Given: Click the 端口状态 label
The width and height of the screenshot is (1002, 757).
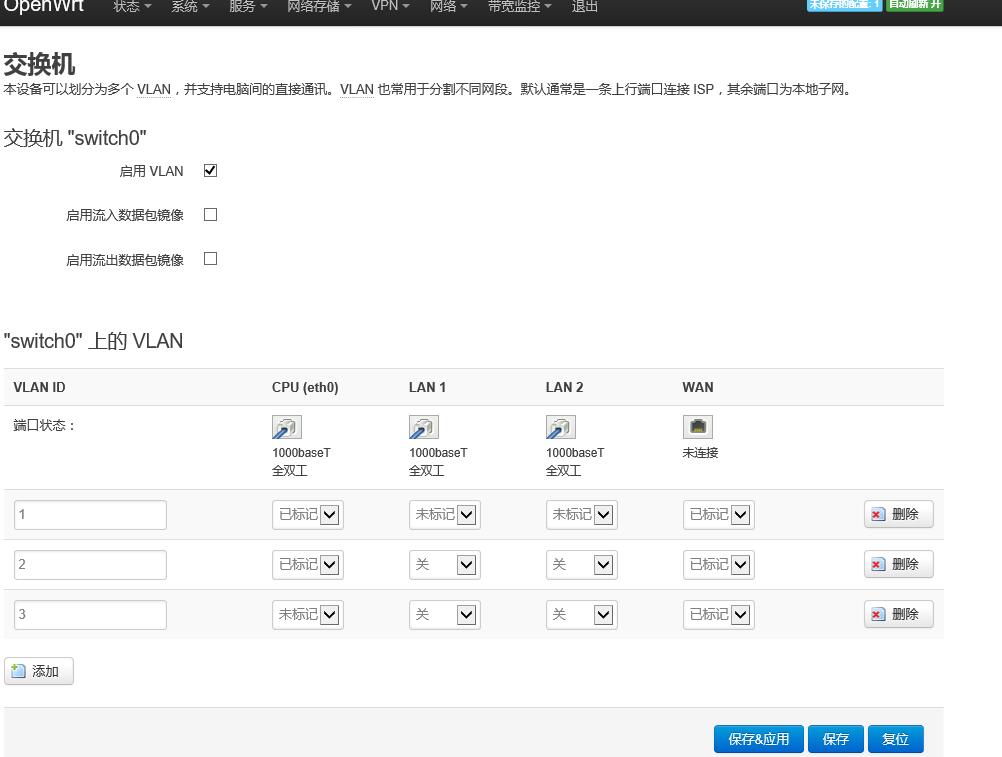Looking at the screenshot, I should tap(44, 425).
